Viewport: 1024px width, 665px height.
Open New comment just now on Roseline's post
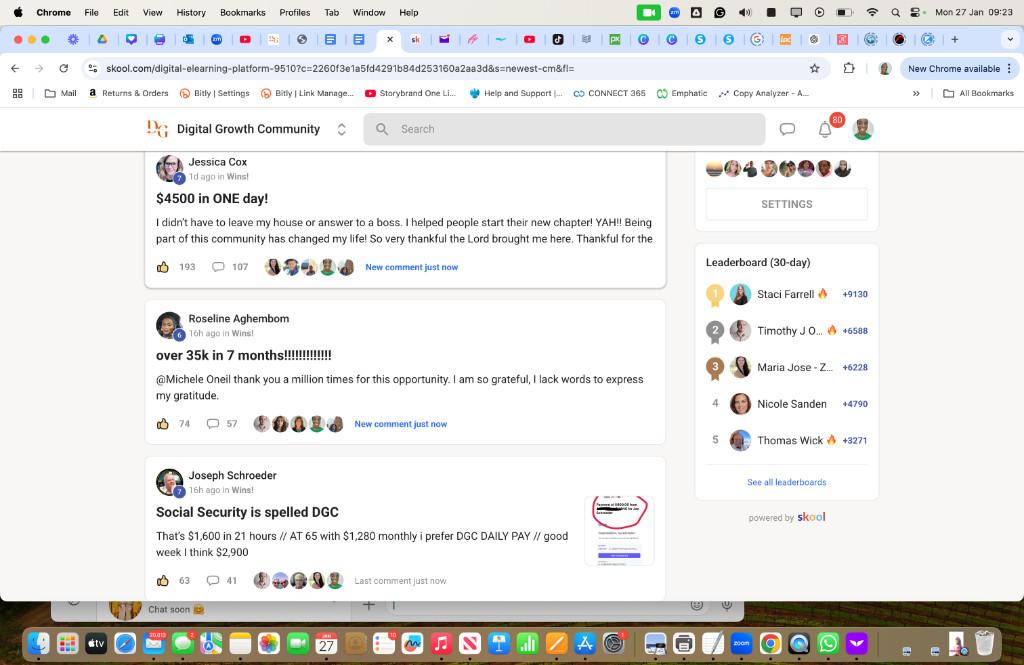[400, 424]
